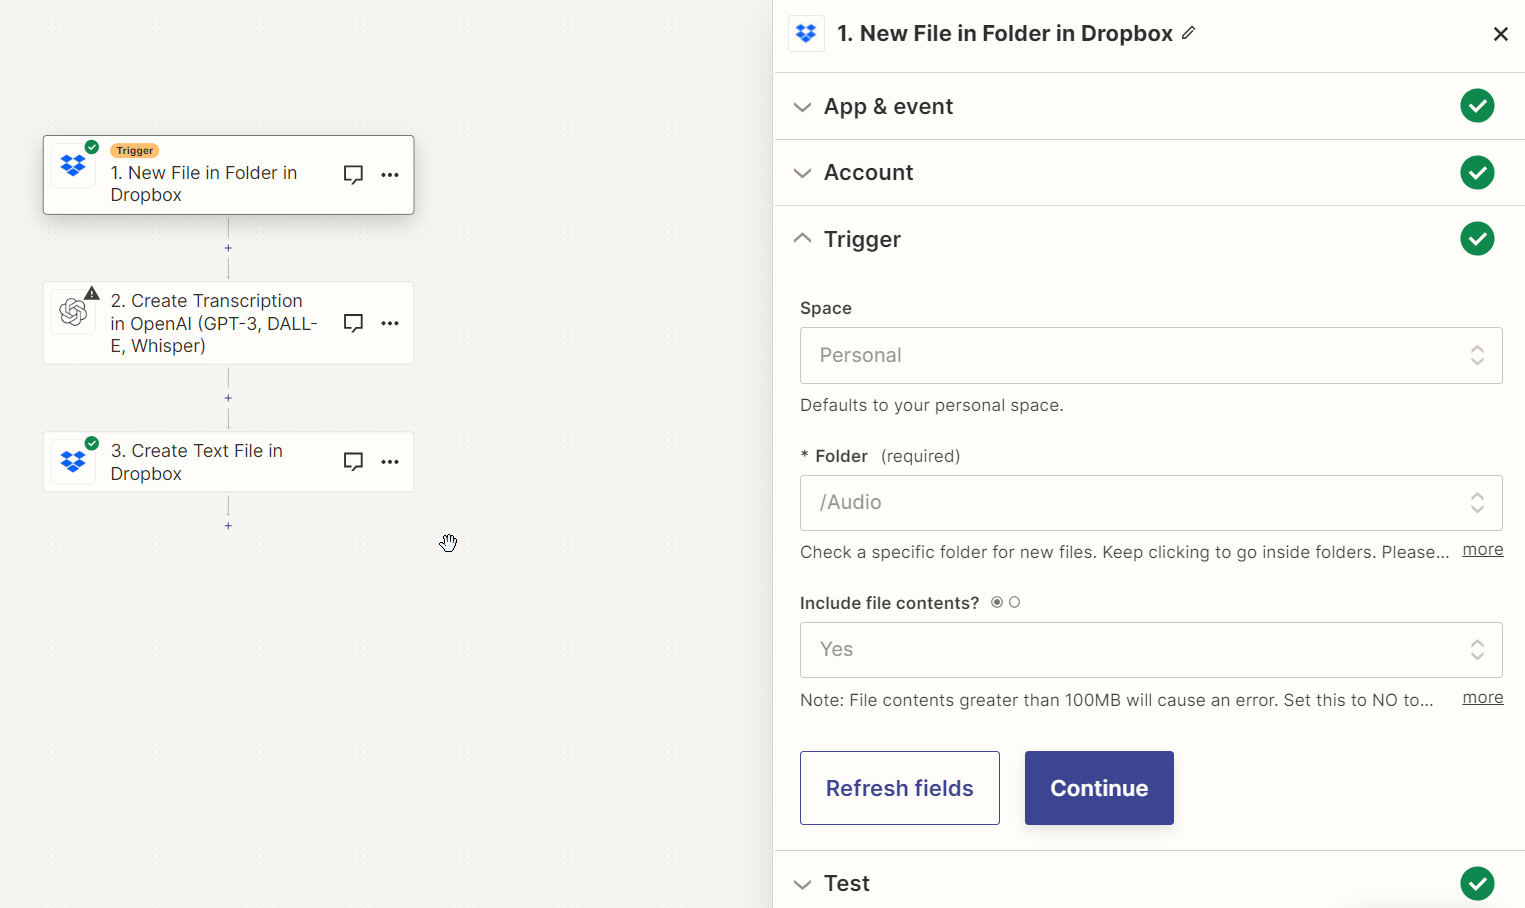The height and width of the screenshot is (908, 1525).
Task: Click green checkmark beside Trigger section
Action: pyautogui.click(x=1477, y=239)
